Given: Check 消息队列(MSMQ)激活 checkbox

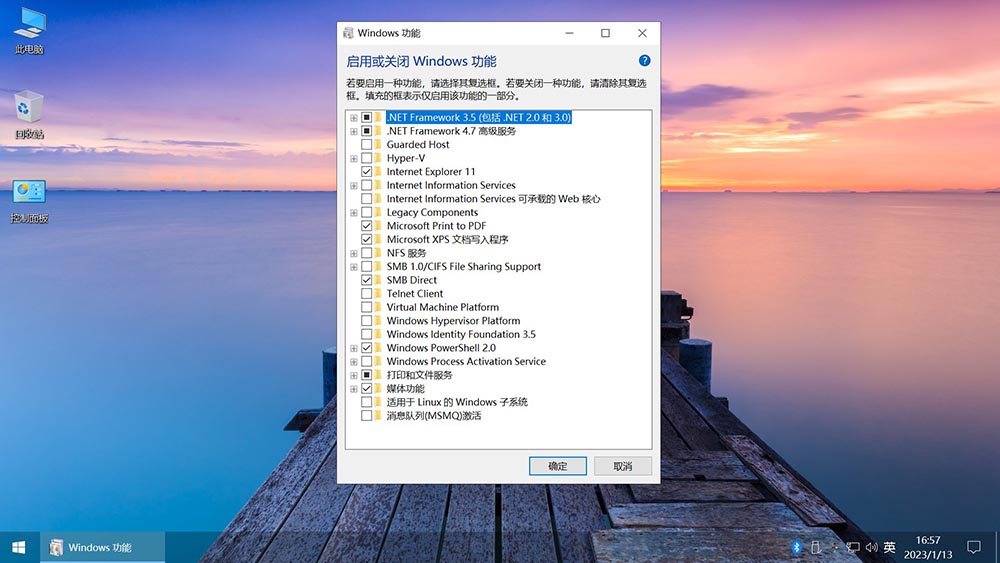Looking at the screenshot, I should 367,416.
